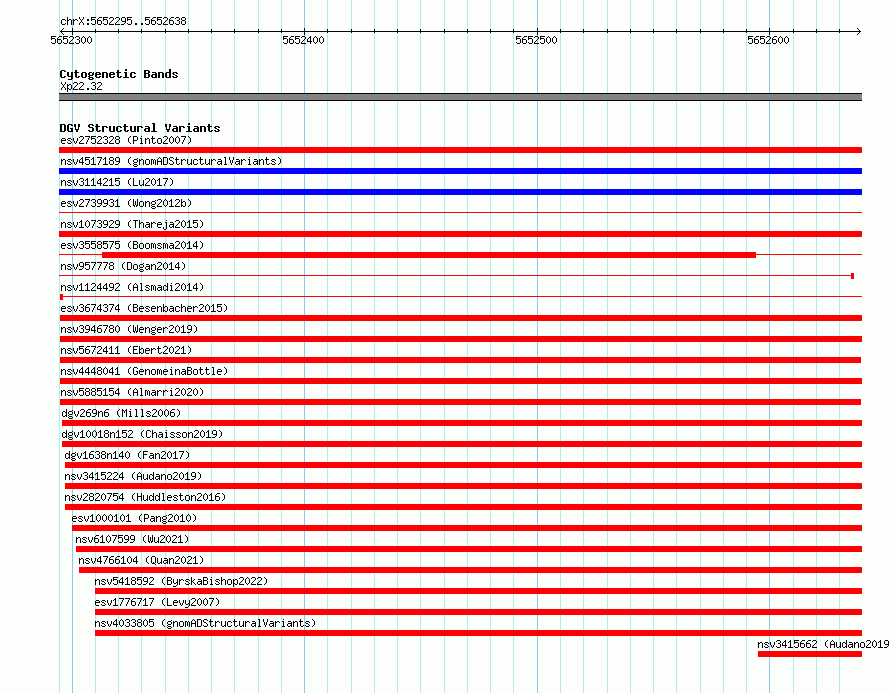Viewport: 890px width, 693px height.
Task: Click the red endpoint marker of nsv957778
Action: [x=853, y=276]
